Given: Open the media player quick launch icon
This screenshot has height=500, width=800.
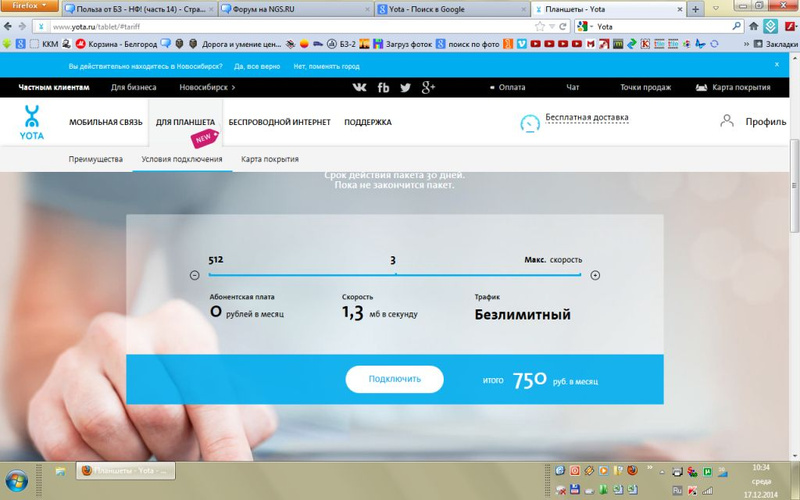Looking at the screenshot, I should [604, 470].
